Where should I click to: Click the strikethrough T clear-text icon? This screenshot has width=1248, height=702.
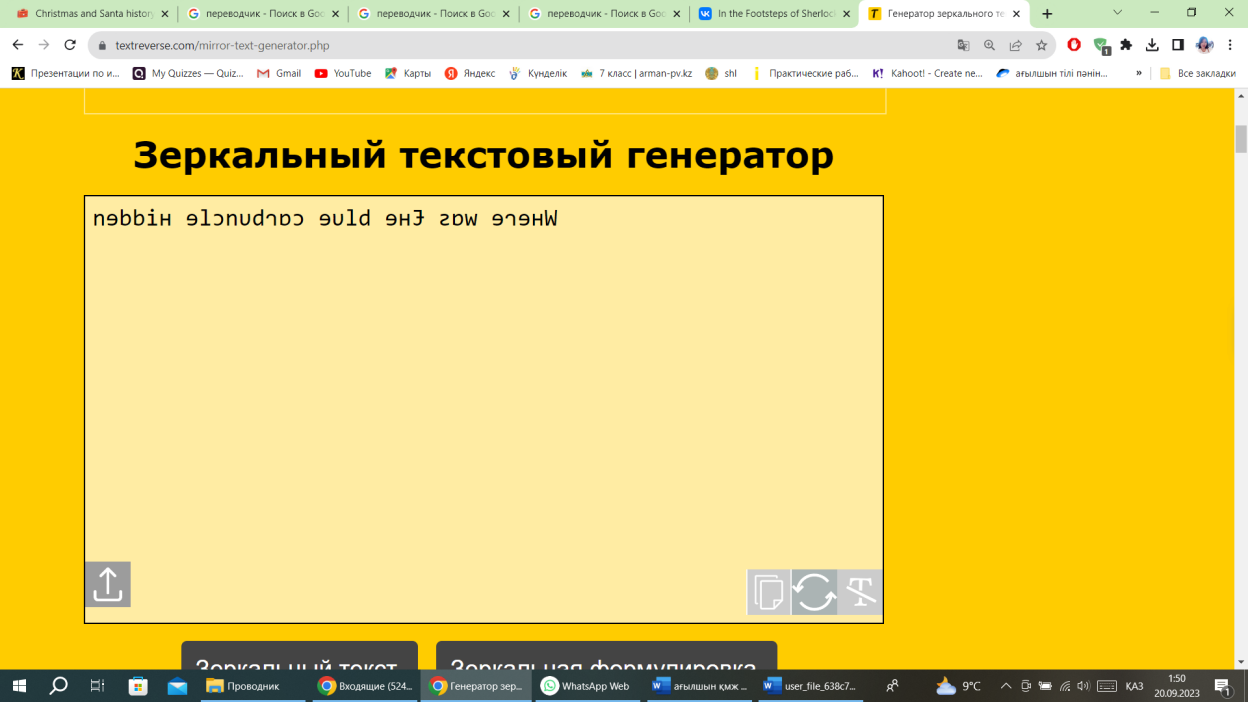(860, 592)
